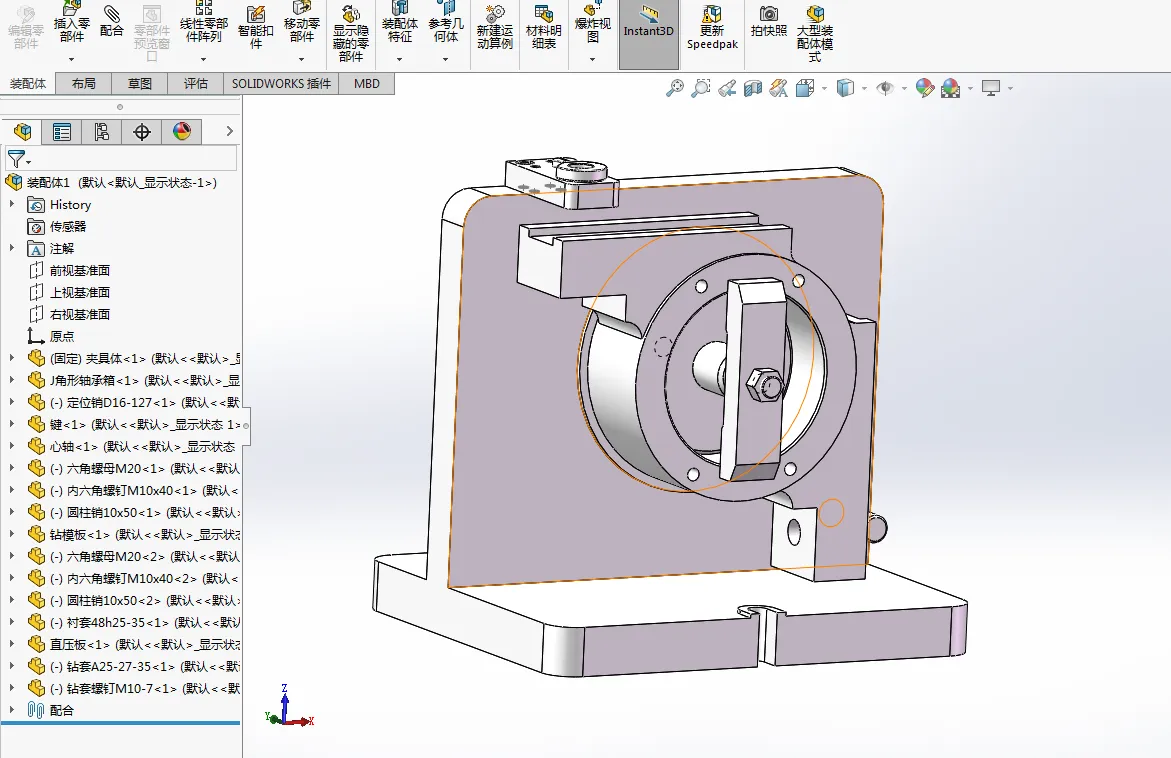This screenshot has height=758, width=1171.
Task: Open the DimXpertManager crosshair tab icon
Action: 142,132
